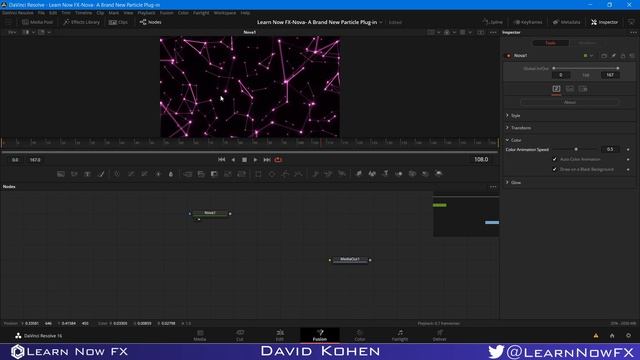The image size is (640, 360).
Task: Jump to first frame in playback controls
Action: 222,160
